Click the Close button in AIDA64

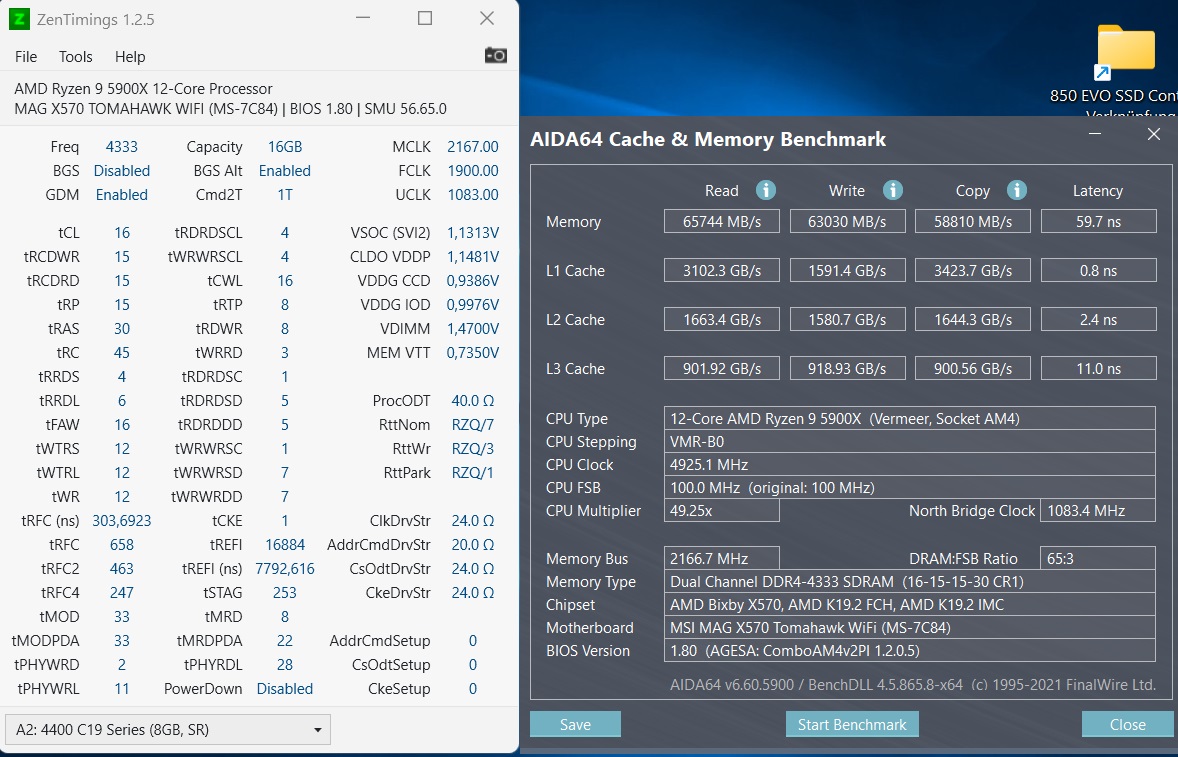tap(1128, 725)
